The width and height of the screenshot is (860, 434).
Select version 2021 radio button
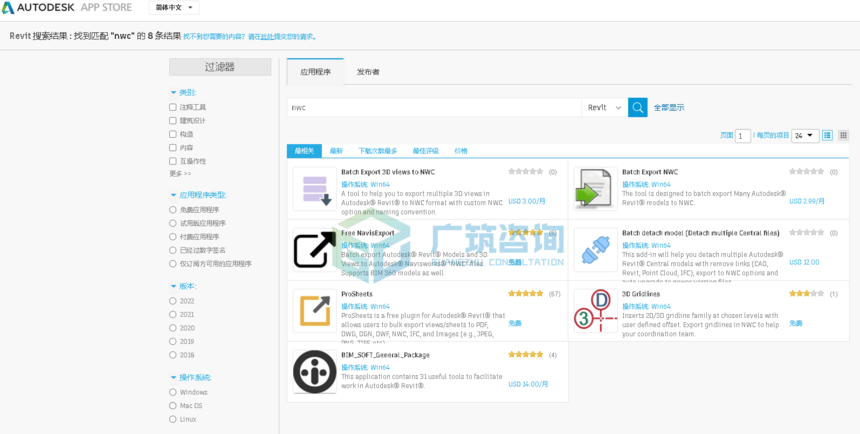[x=173, y=314]
